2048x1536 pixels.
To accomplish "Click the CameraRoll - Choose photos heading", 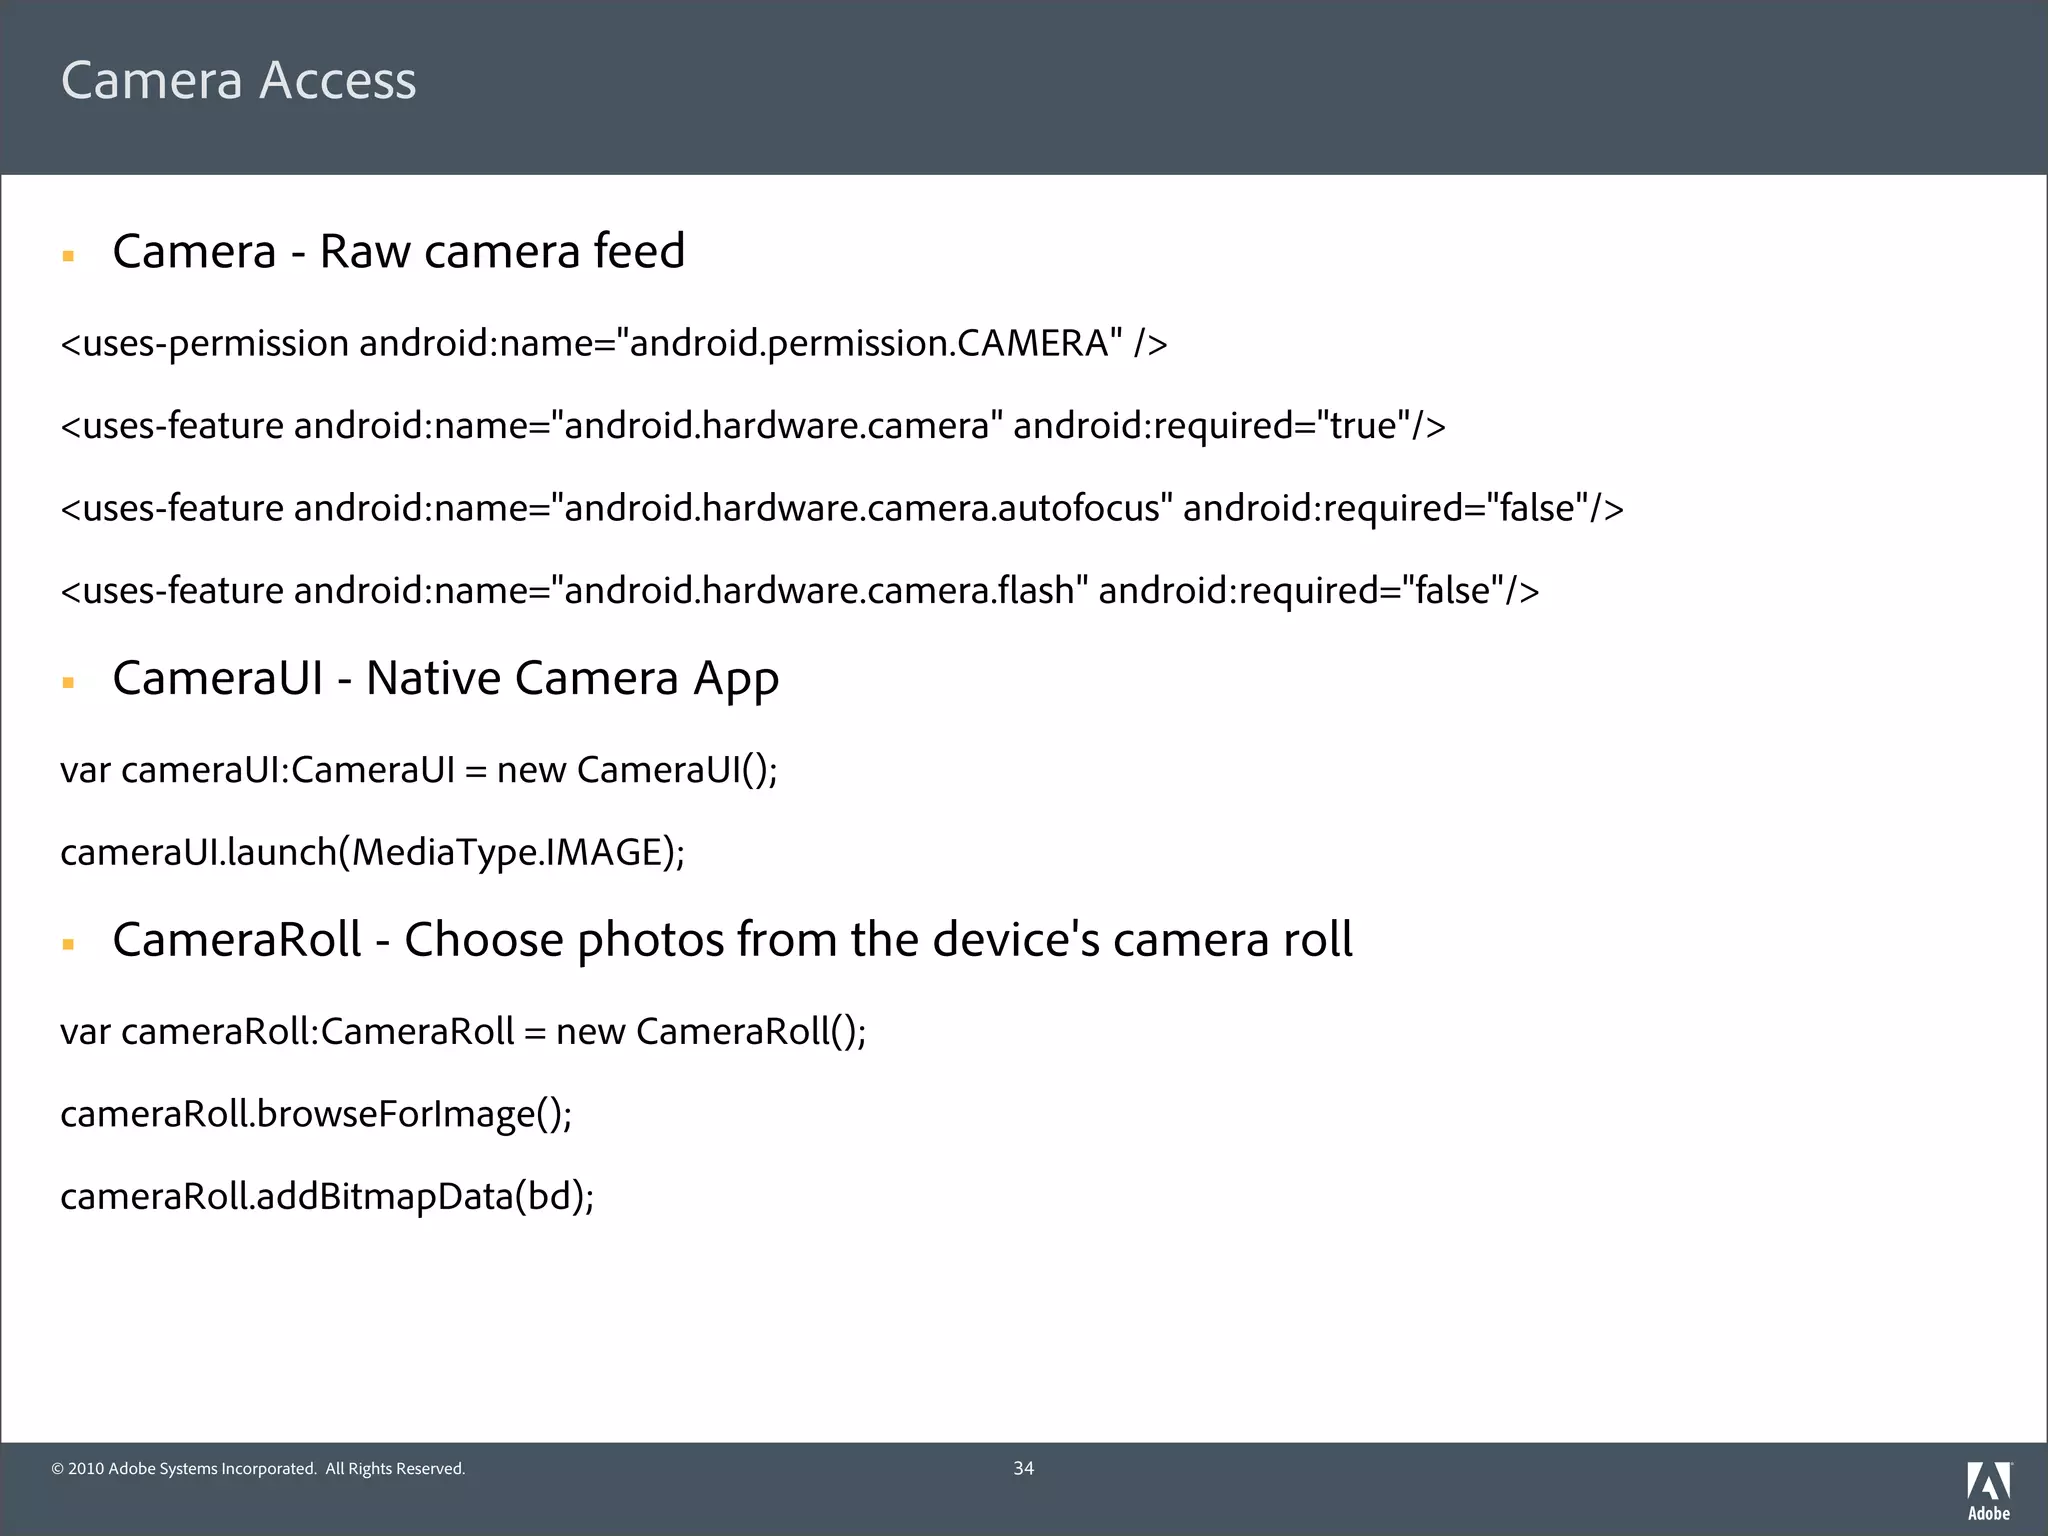I will pyautogui.click(x=732, y=940).
